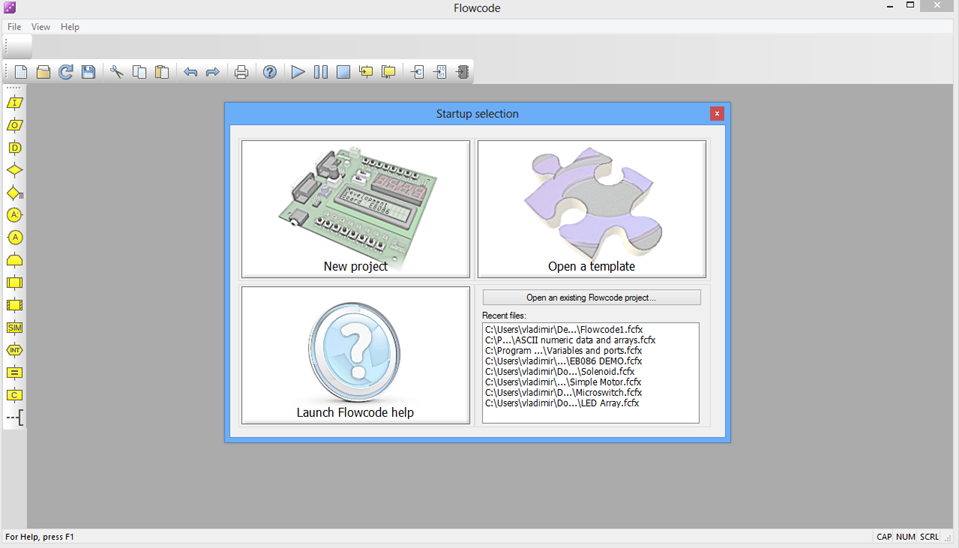This screenshot has height=548, width=959.
Task: Click the Cut scissors icon
Action: click(116, 72)
